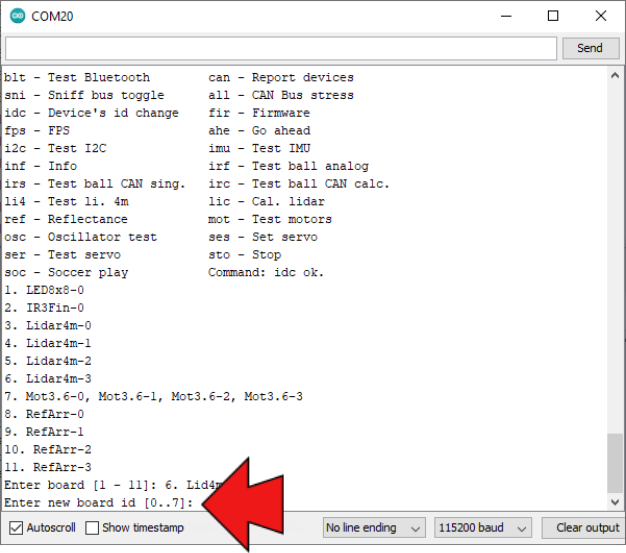Viewport: 626px width, 553px height.
Task: Maximize the COM20 serial monitor window
Action: click(553, 16)
